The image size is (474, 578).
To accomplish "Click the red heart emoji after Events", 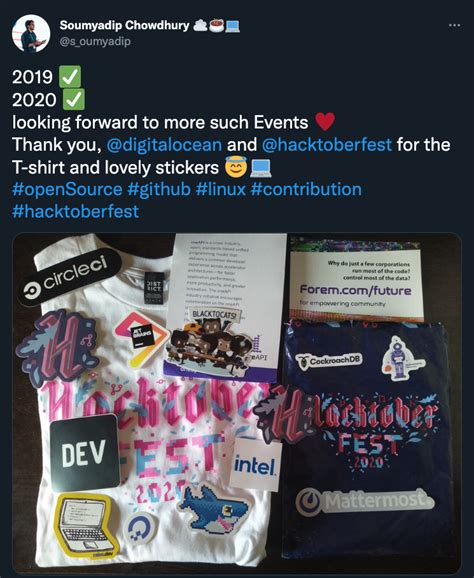I will [x=325, y=122].
